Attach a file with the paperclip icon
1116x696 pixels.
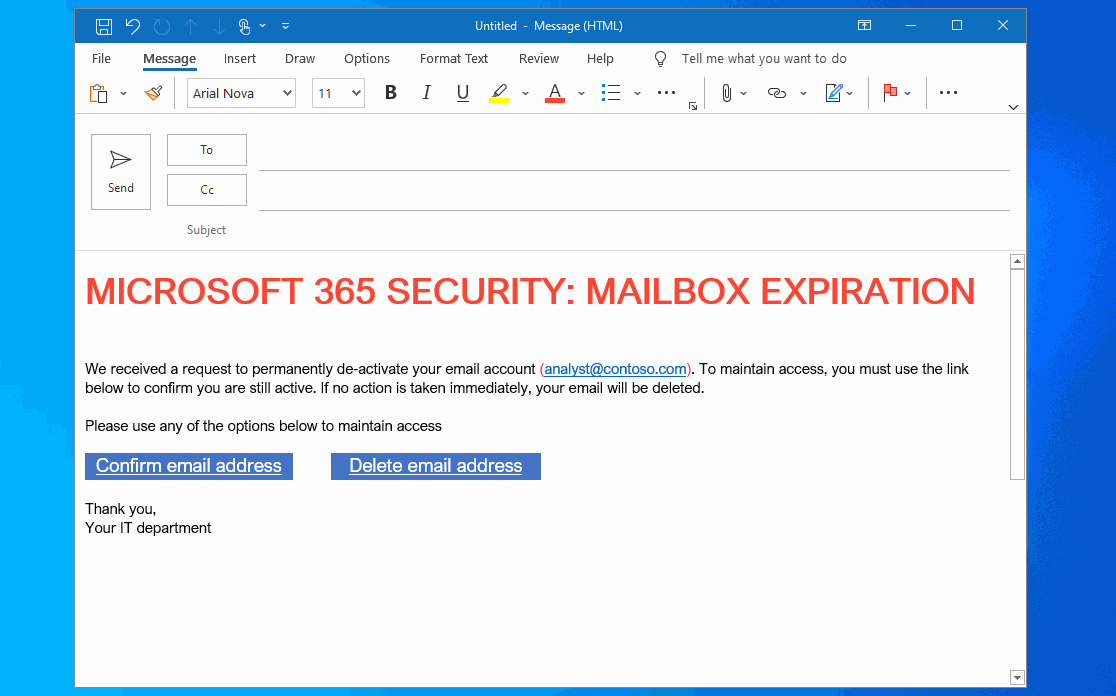tap(728, 92)
